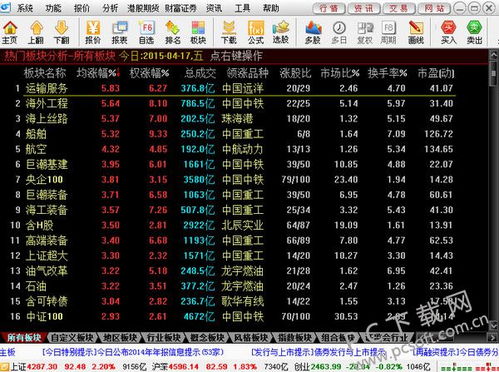Click the 上翻 page-up arrow icon
The image size is (499, 372).
coord(36,33)
